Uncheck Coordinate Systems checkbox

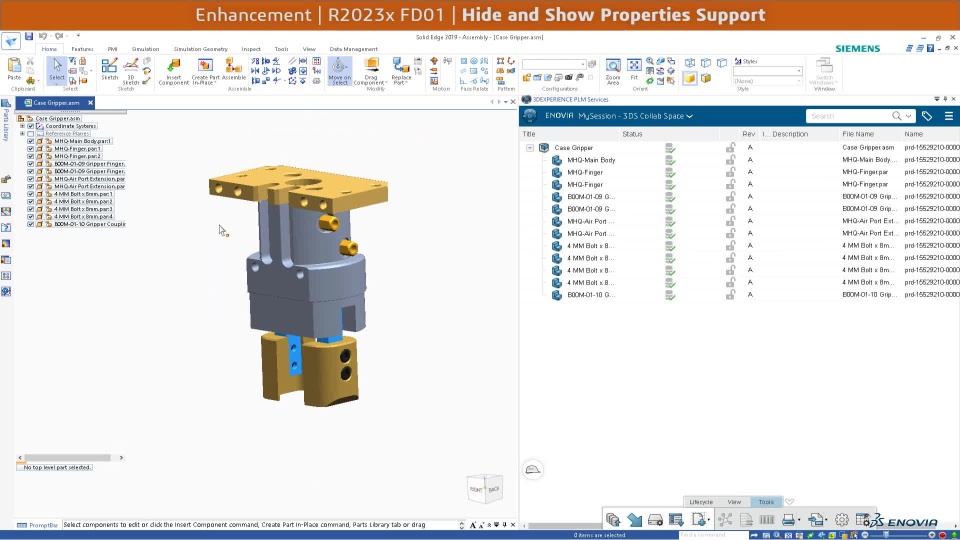[31, 126]
